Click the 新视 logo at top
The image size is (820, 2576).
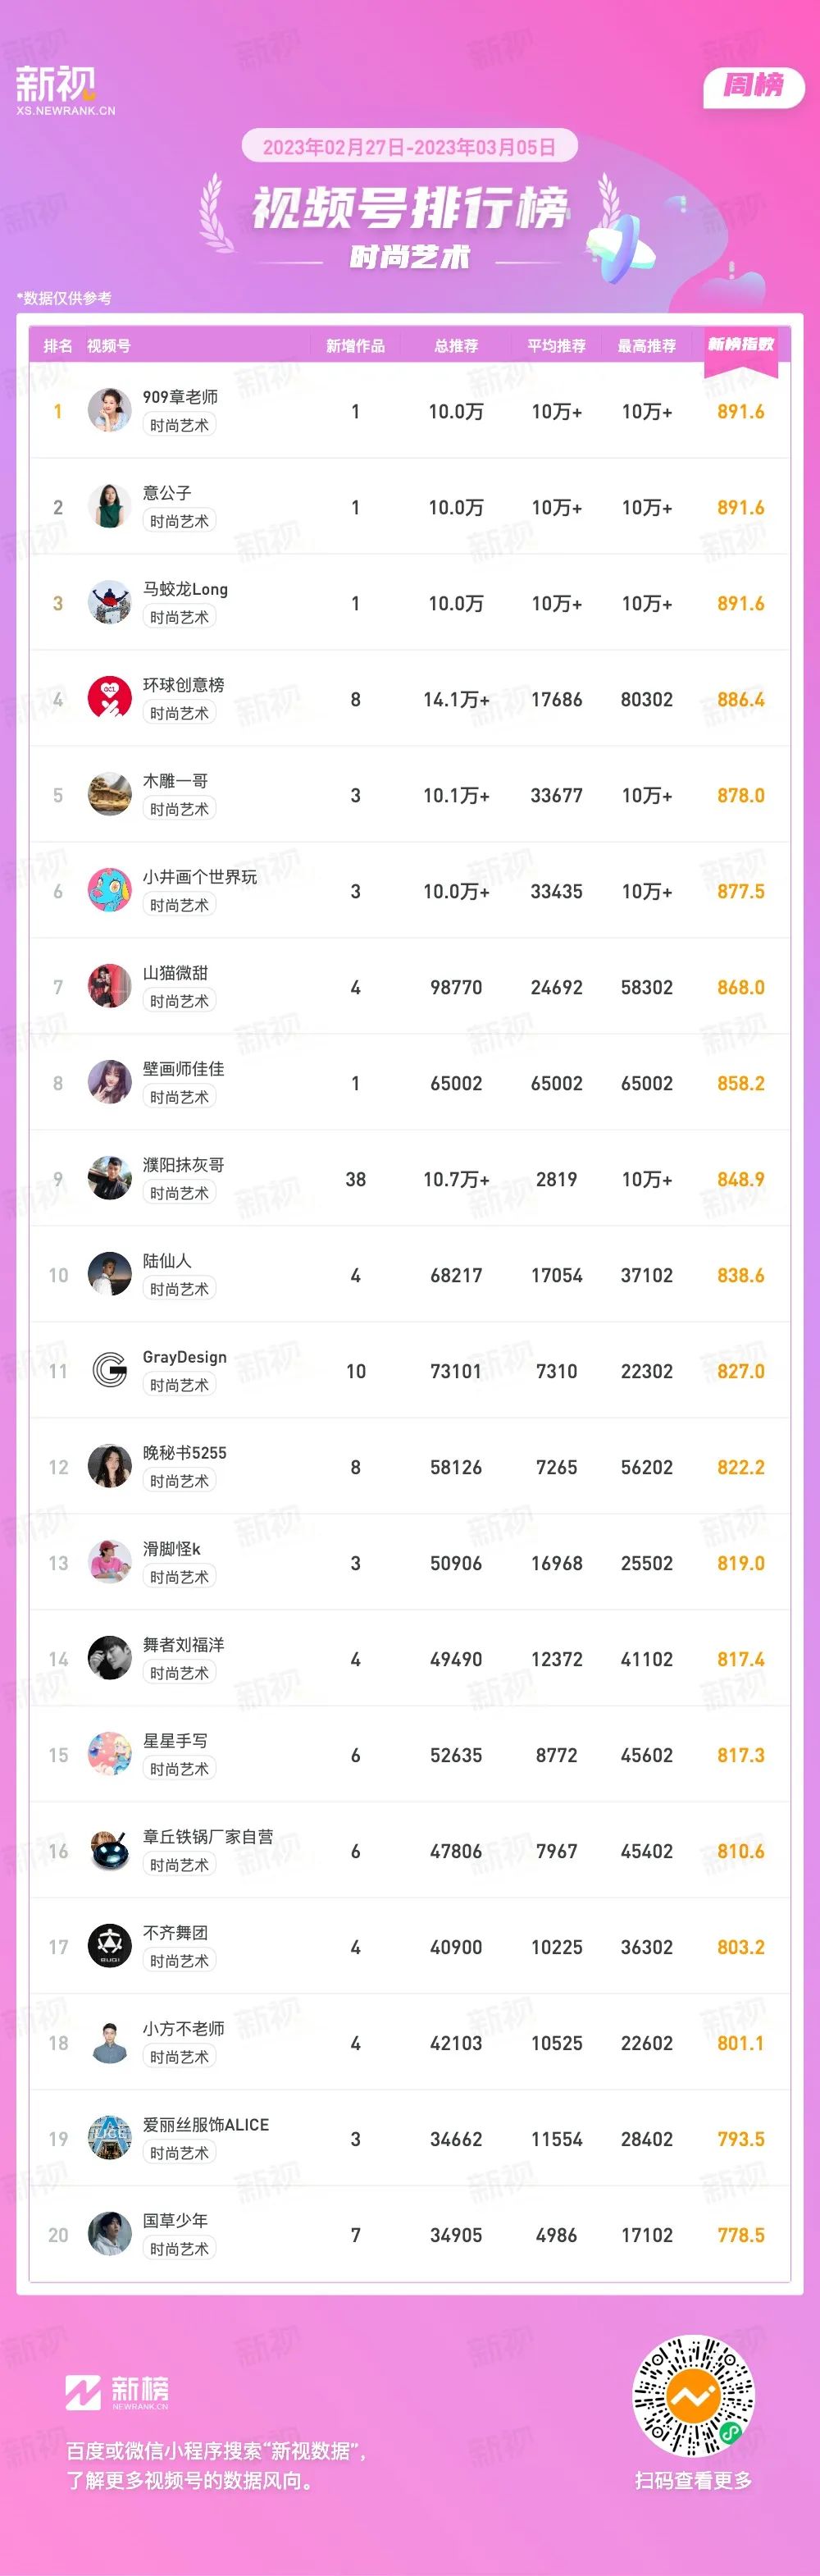65,89
